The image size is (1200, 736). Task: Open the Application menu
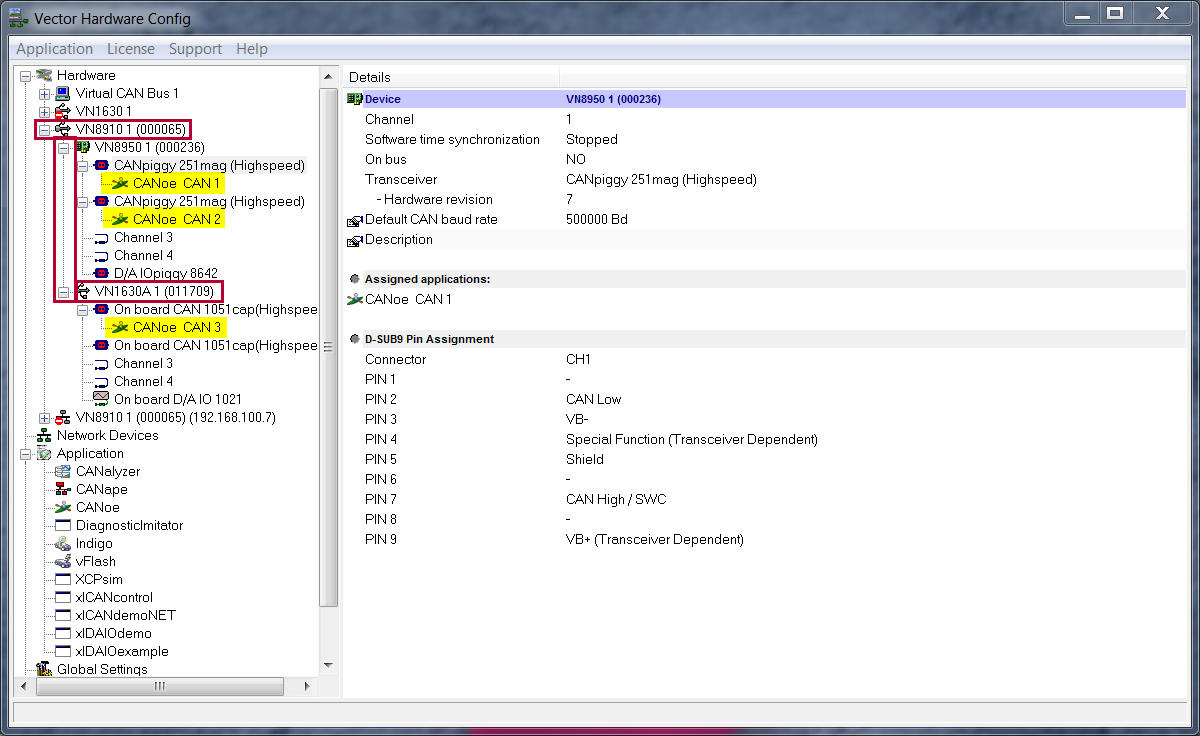click(54, 49)
